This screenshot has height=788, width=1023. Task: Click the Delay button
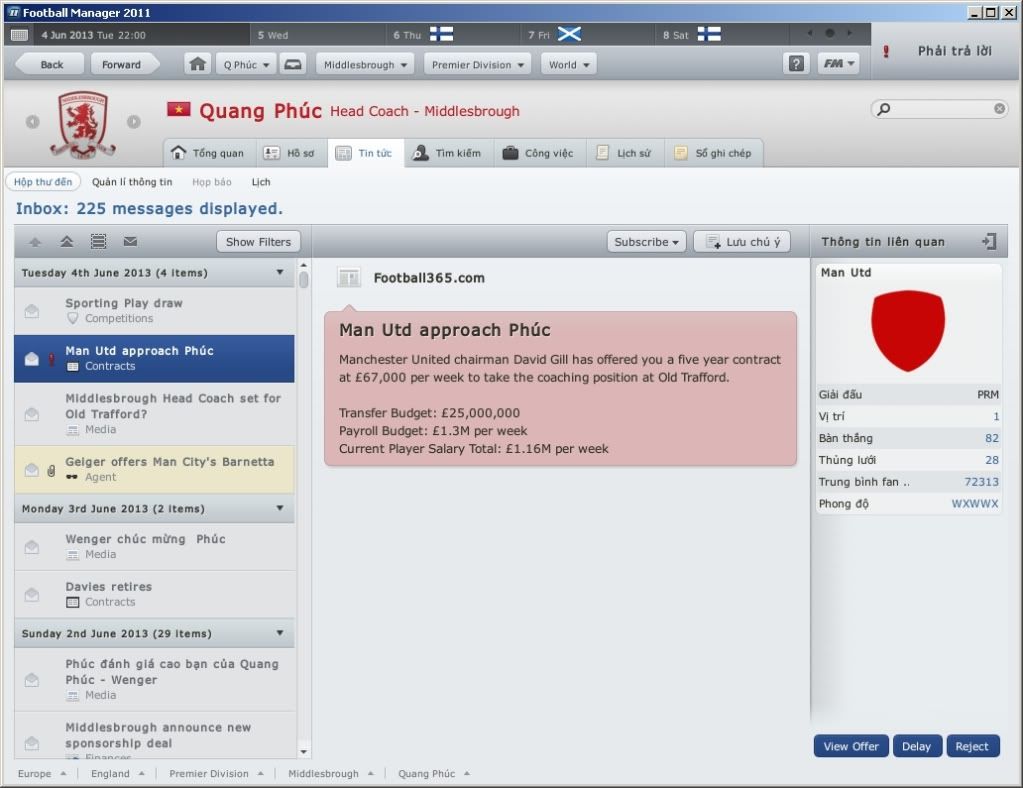click(x=916, y=746)
